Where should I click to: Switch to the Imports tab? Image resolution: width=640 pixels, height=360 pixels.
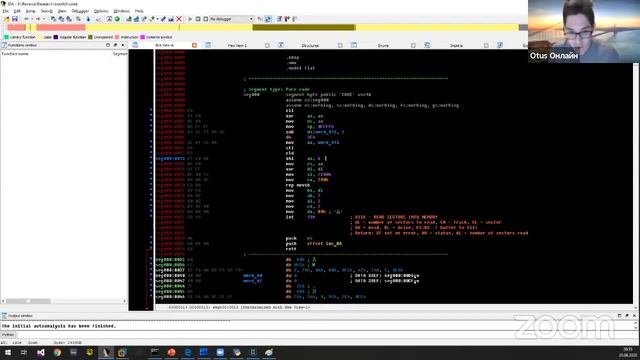tap(456, 45)
